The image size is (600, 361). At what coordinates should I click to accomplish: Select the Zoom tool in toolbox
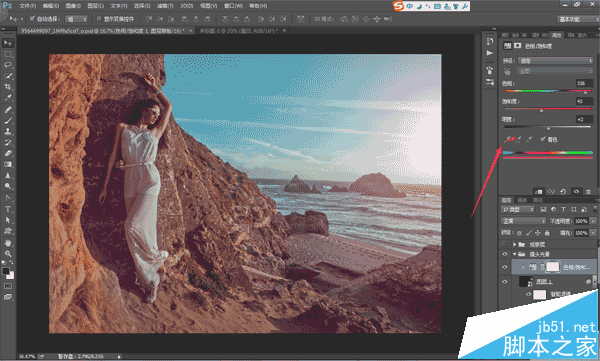pos(8,253)
